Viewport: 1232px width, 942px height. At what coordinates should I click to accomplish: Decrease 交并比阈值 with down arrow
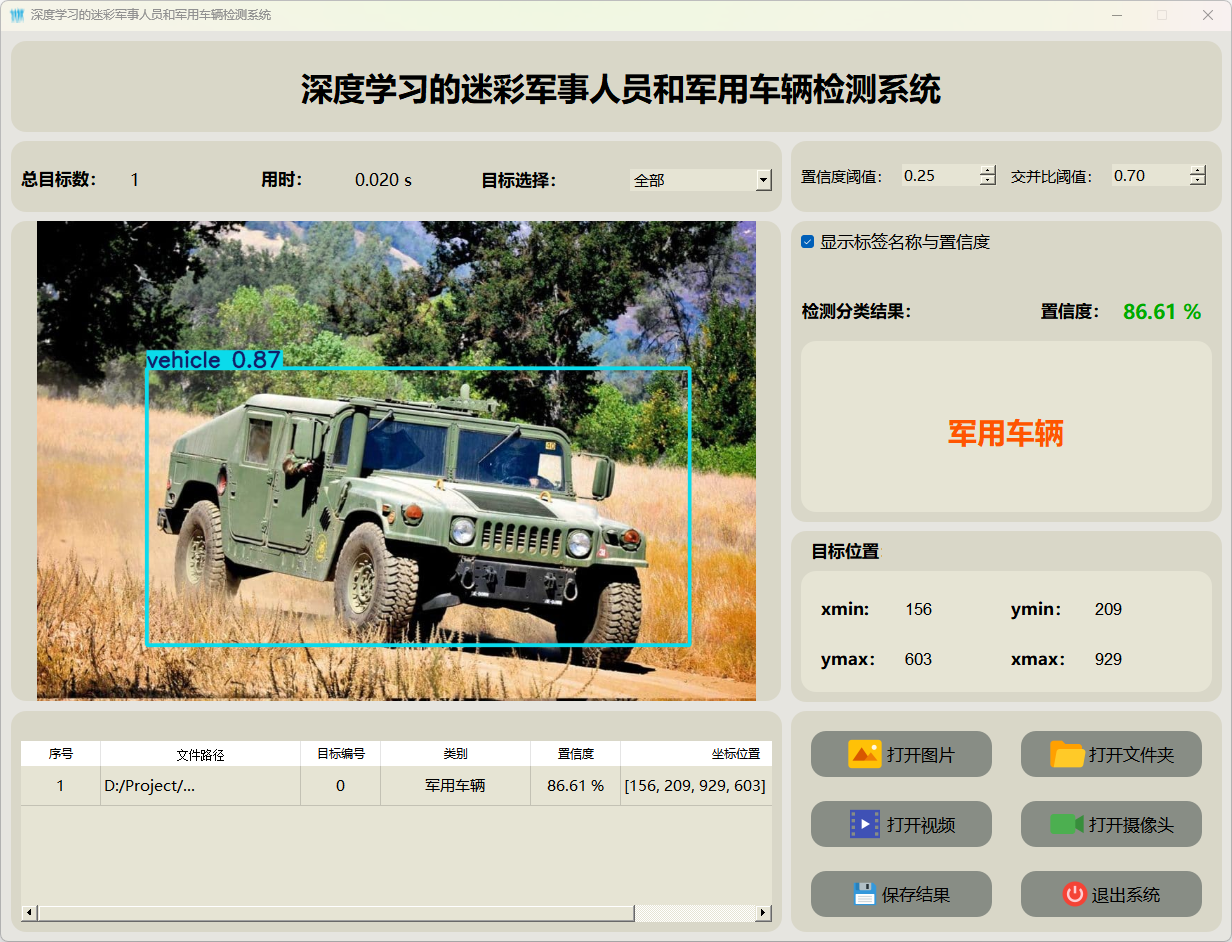click(x=1198, y=181)
